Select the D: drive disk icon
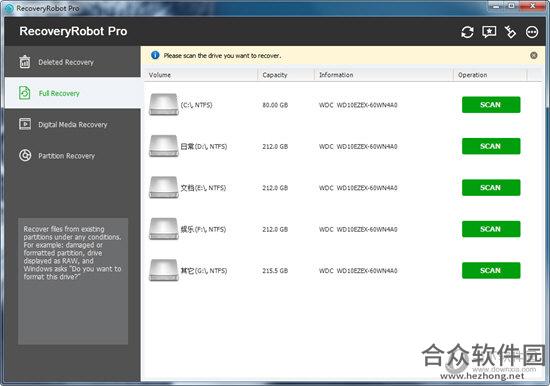 [164, 146]
